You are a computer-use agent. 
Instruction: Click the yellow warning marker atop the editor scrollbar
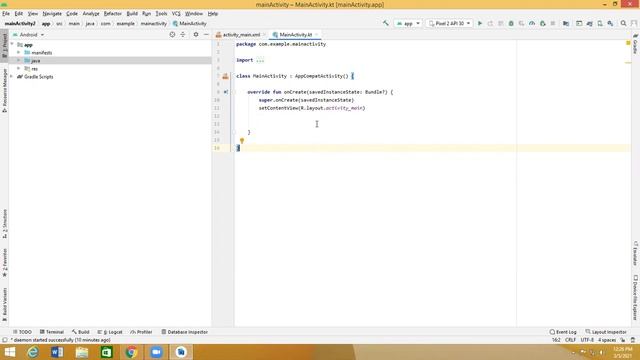(x=628, y=43)
